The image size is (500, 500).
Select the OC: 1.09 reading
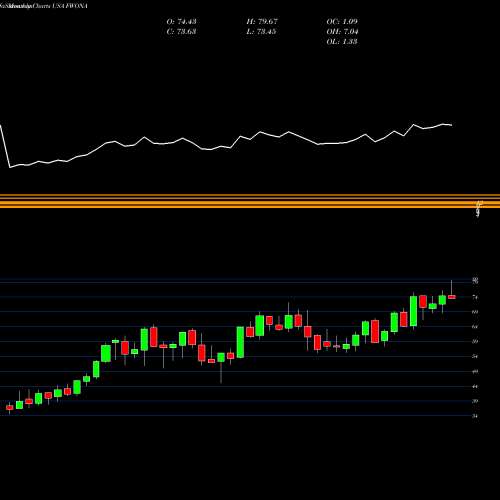coord(342,22)
